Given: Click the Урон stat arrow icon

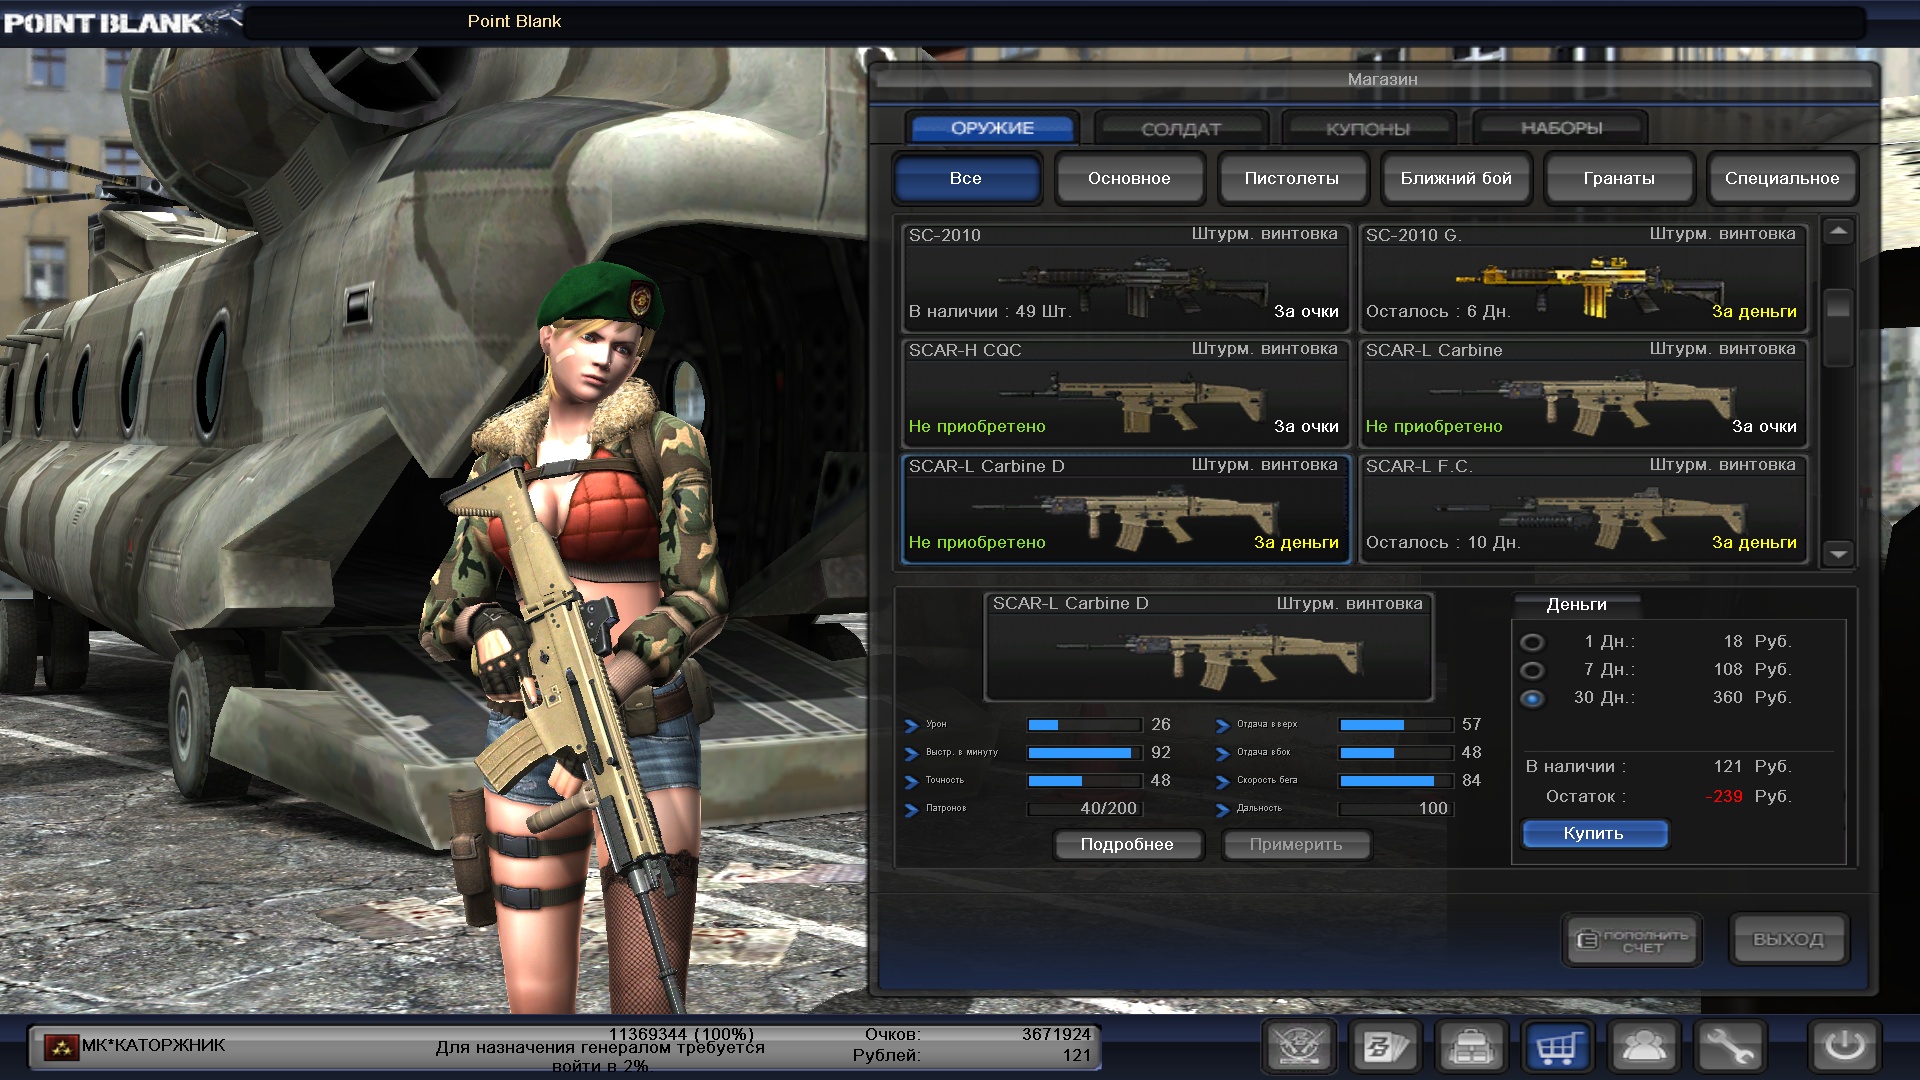Looking at the screenshot, I should point(911,726).
